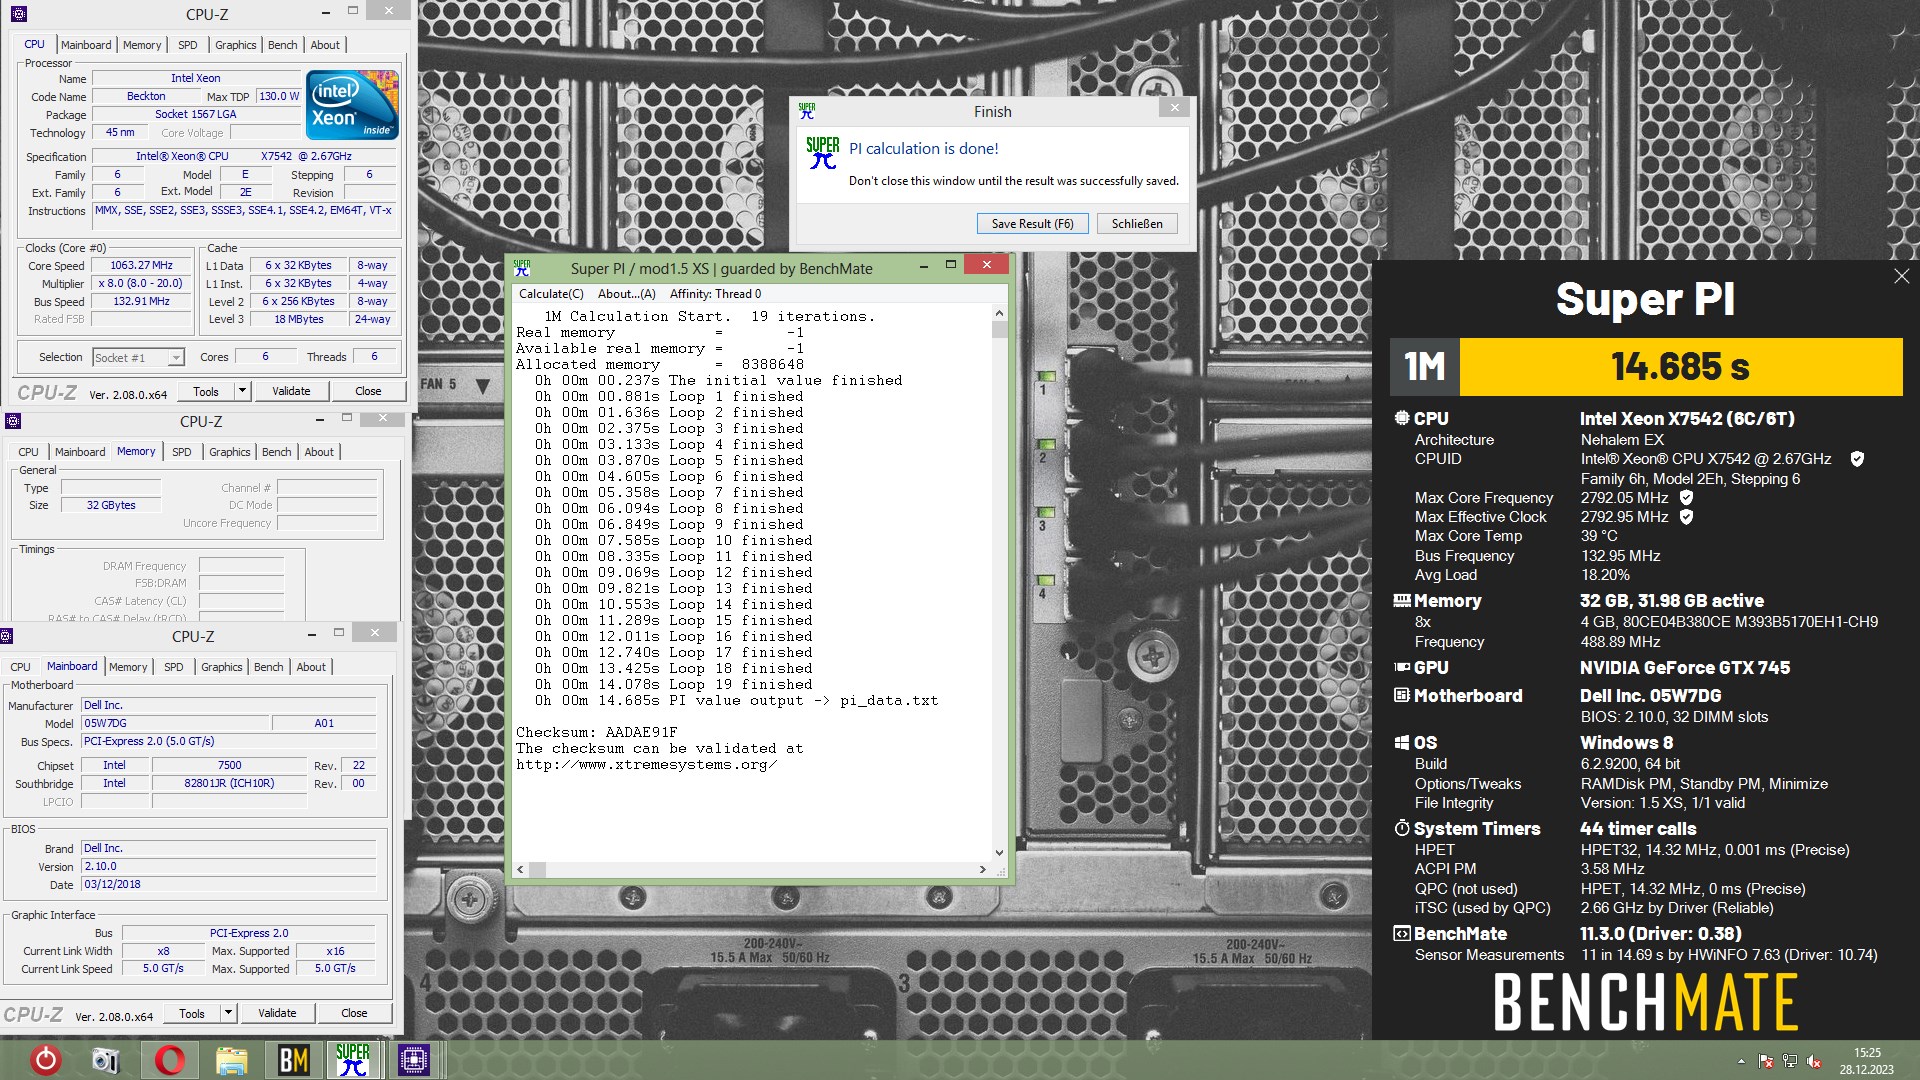This screenshot has width=1920, height=1080.
Task: Click memory Size value 32 GBytes
Action: pos(111,505)
